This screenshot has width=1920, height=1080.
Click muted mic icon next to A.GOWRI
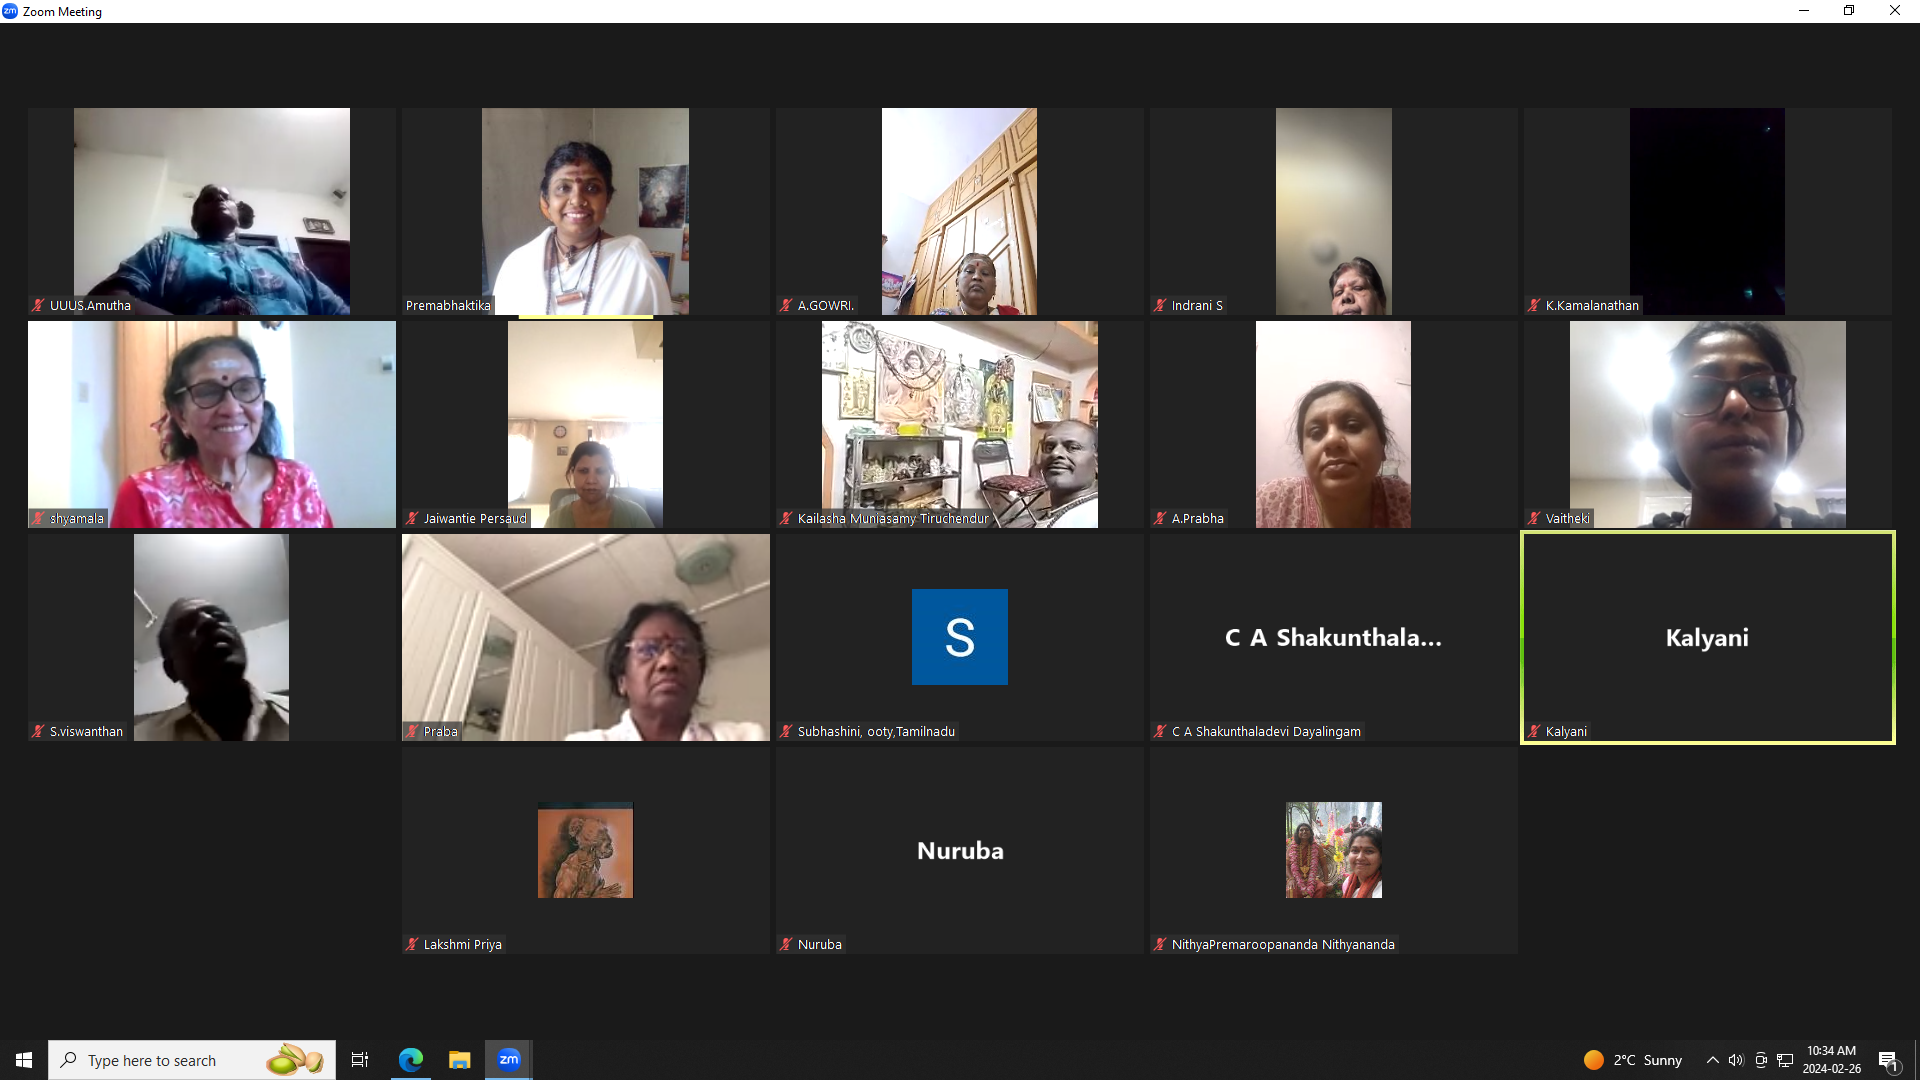coord(786,306)
